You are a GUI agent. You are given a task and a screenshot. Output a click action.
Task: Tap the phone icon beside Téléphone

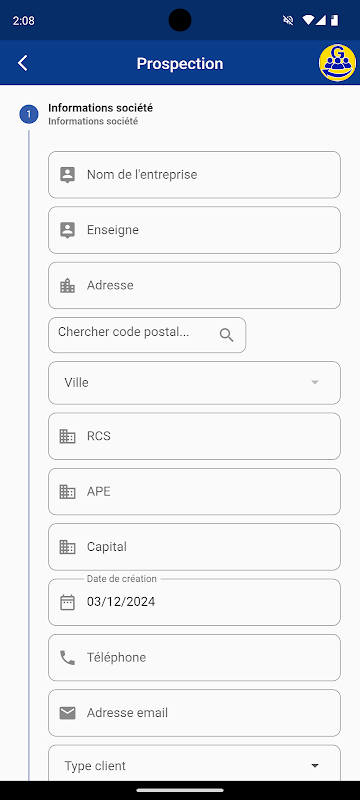67,658
